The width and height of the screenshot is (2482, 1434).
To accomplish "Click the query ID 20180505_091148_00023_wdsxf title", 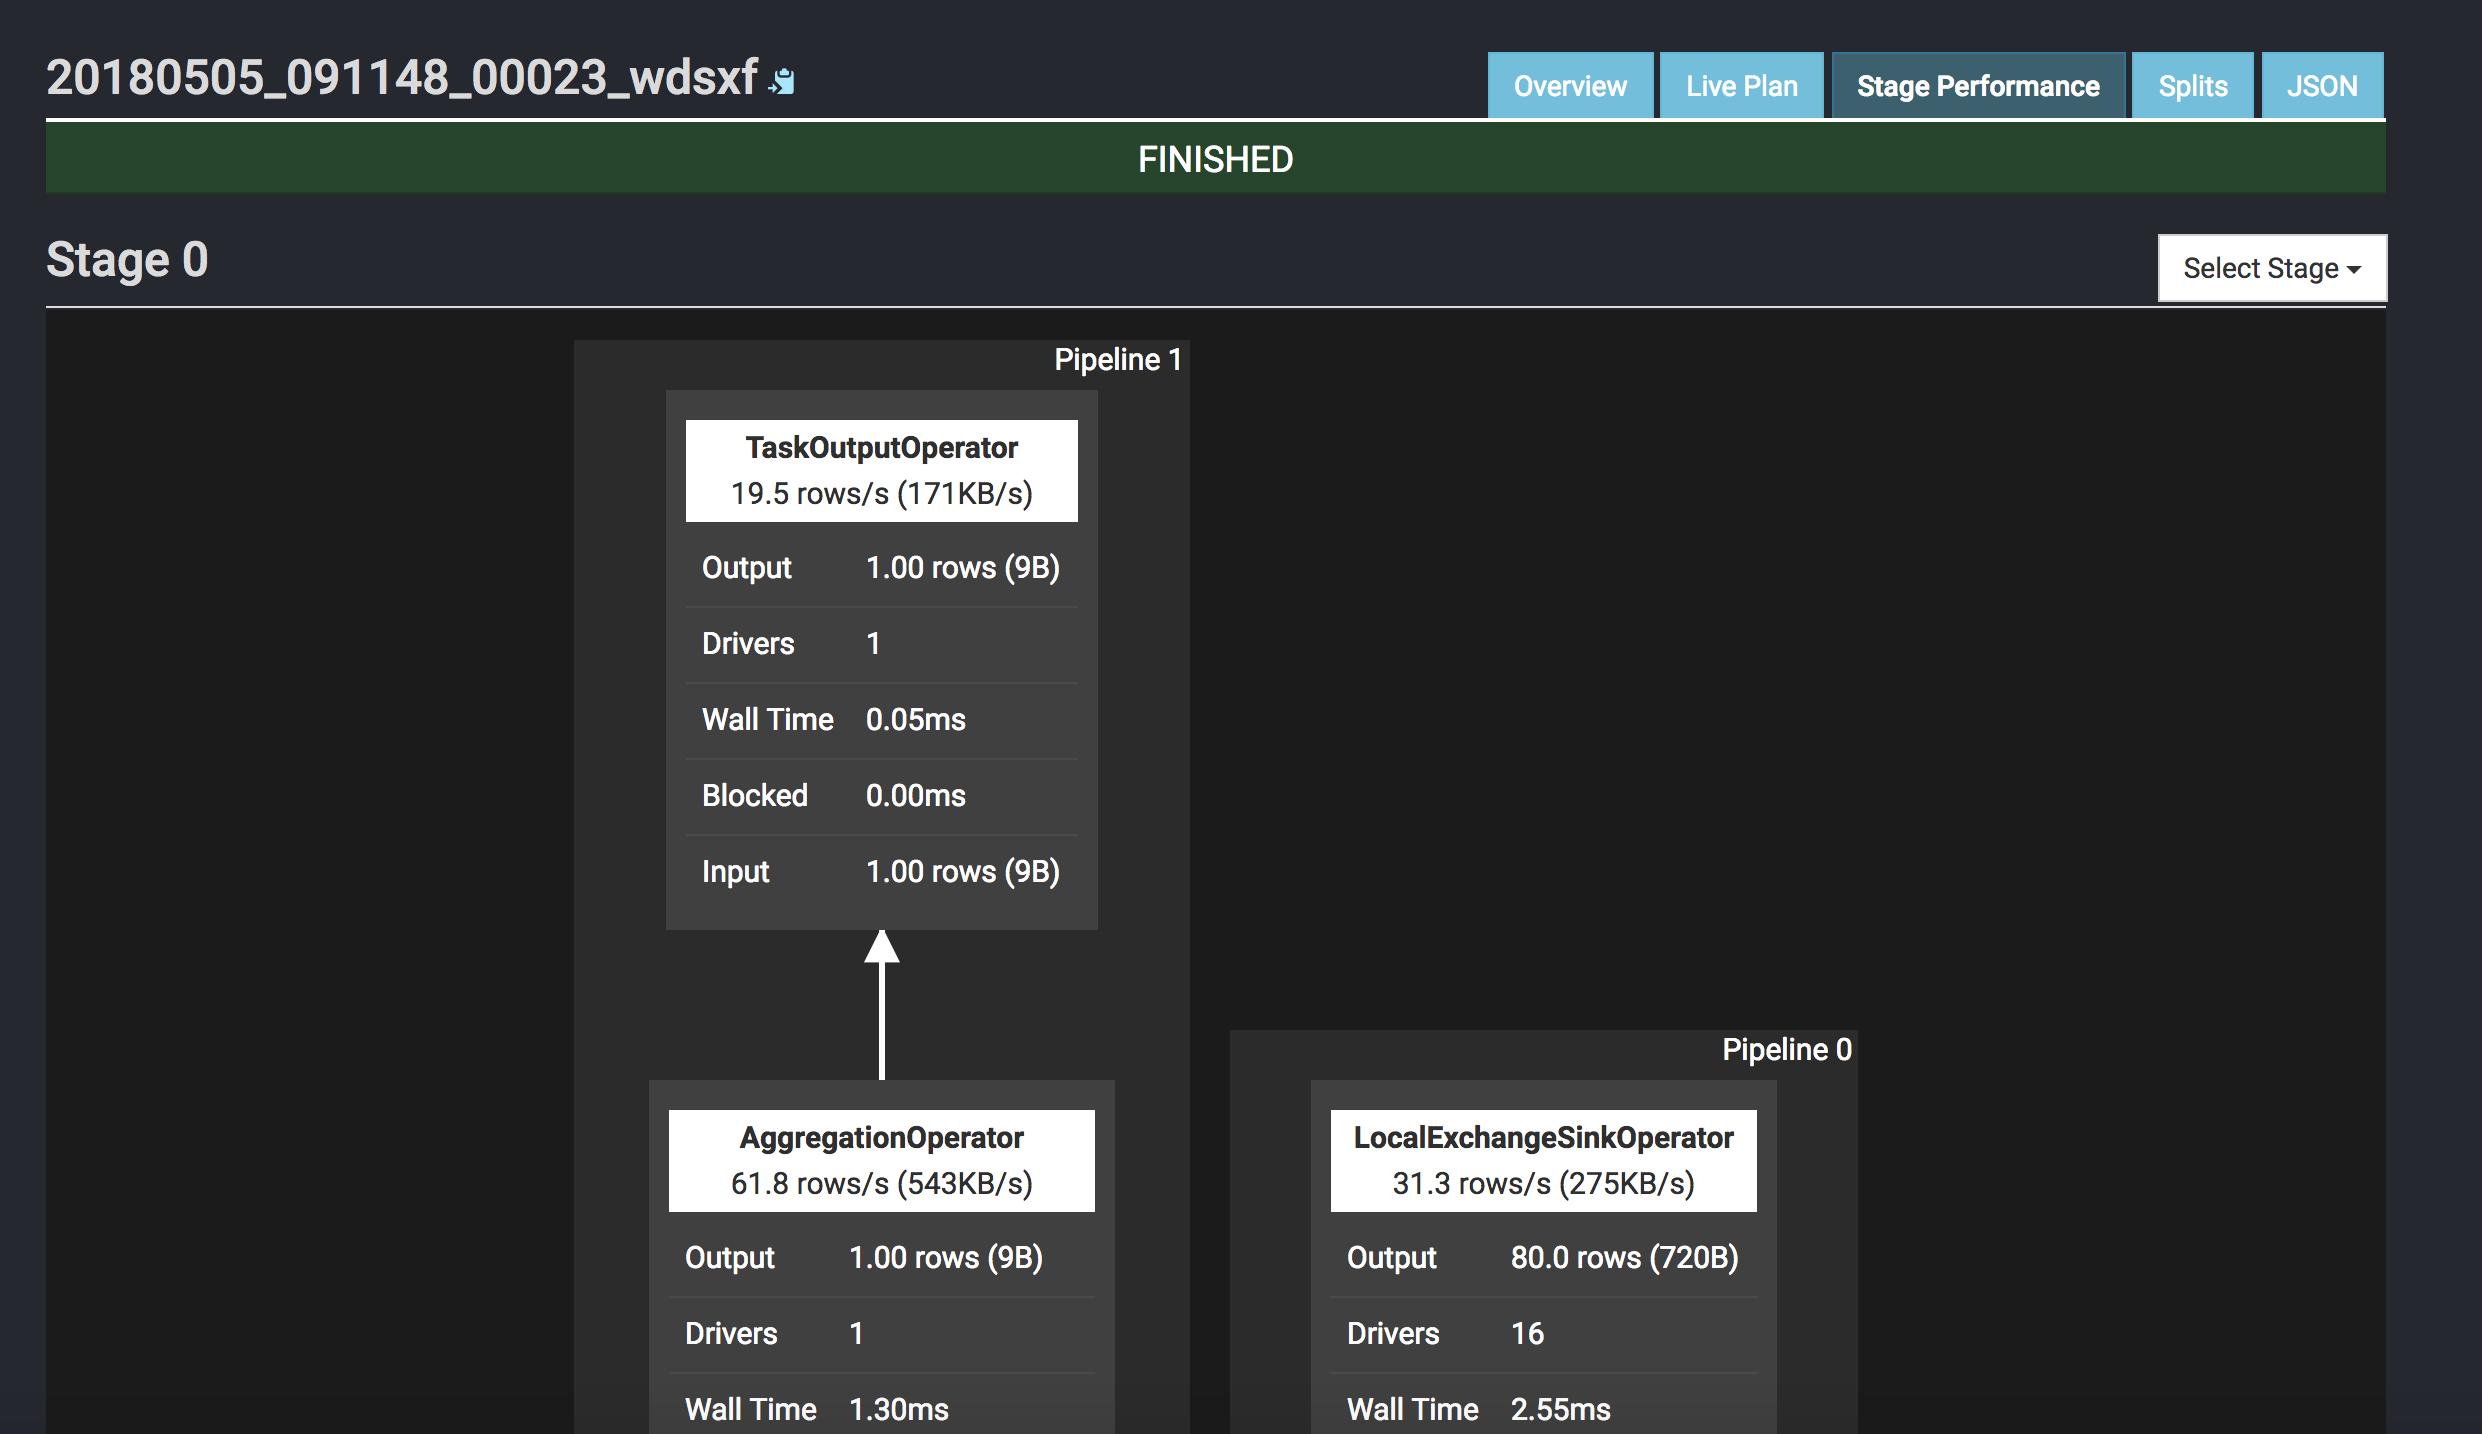I will (402, 78).
